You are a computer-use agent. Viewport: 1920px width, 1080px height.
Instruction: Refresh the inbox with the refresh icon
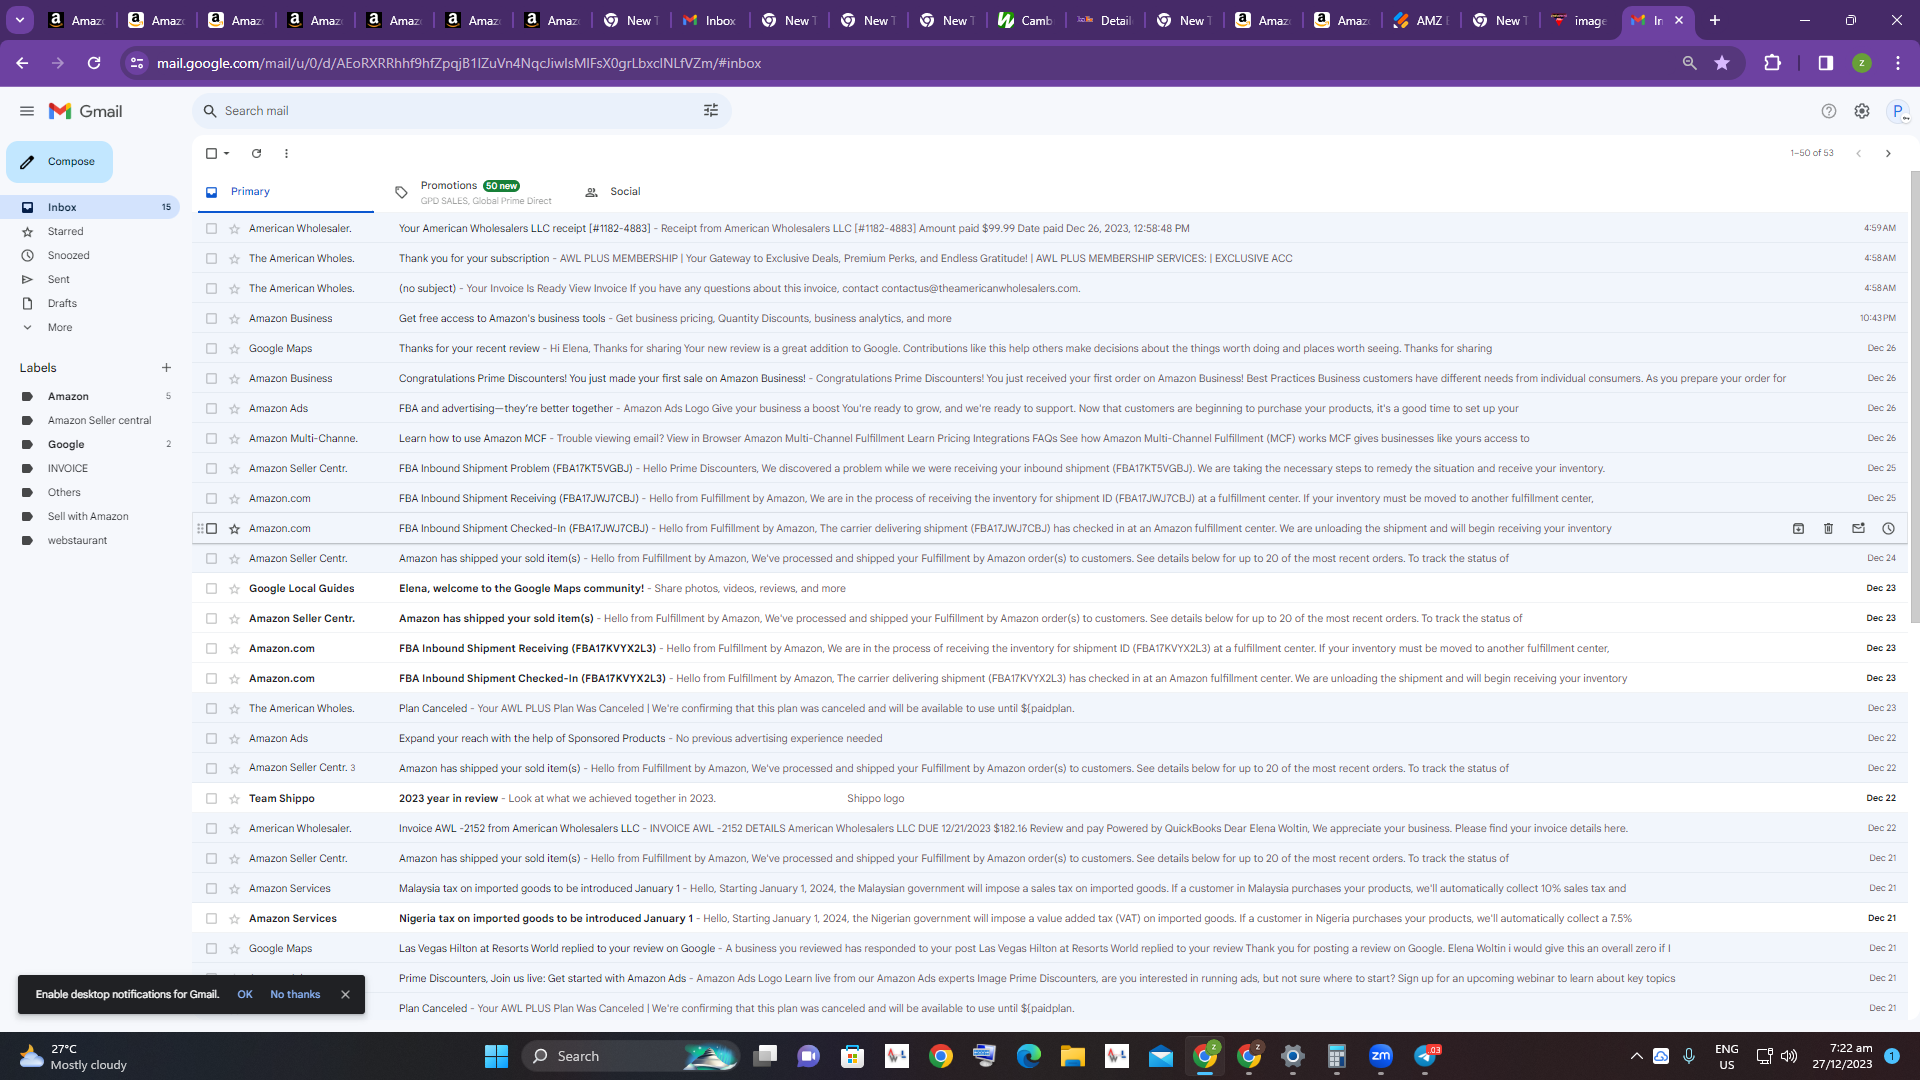click(x=256, y=153)
